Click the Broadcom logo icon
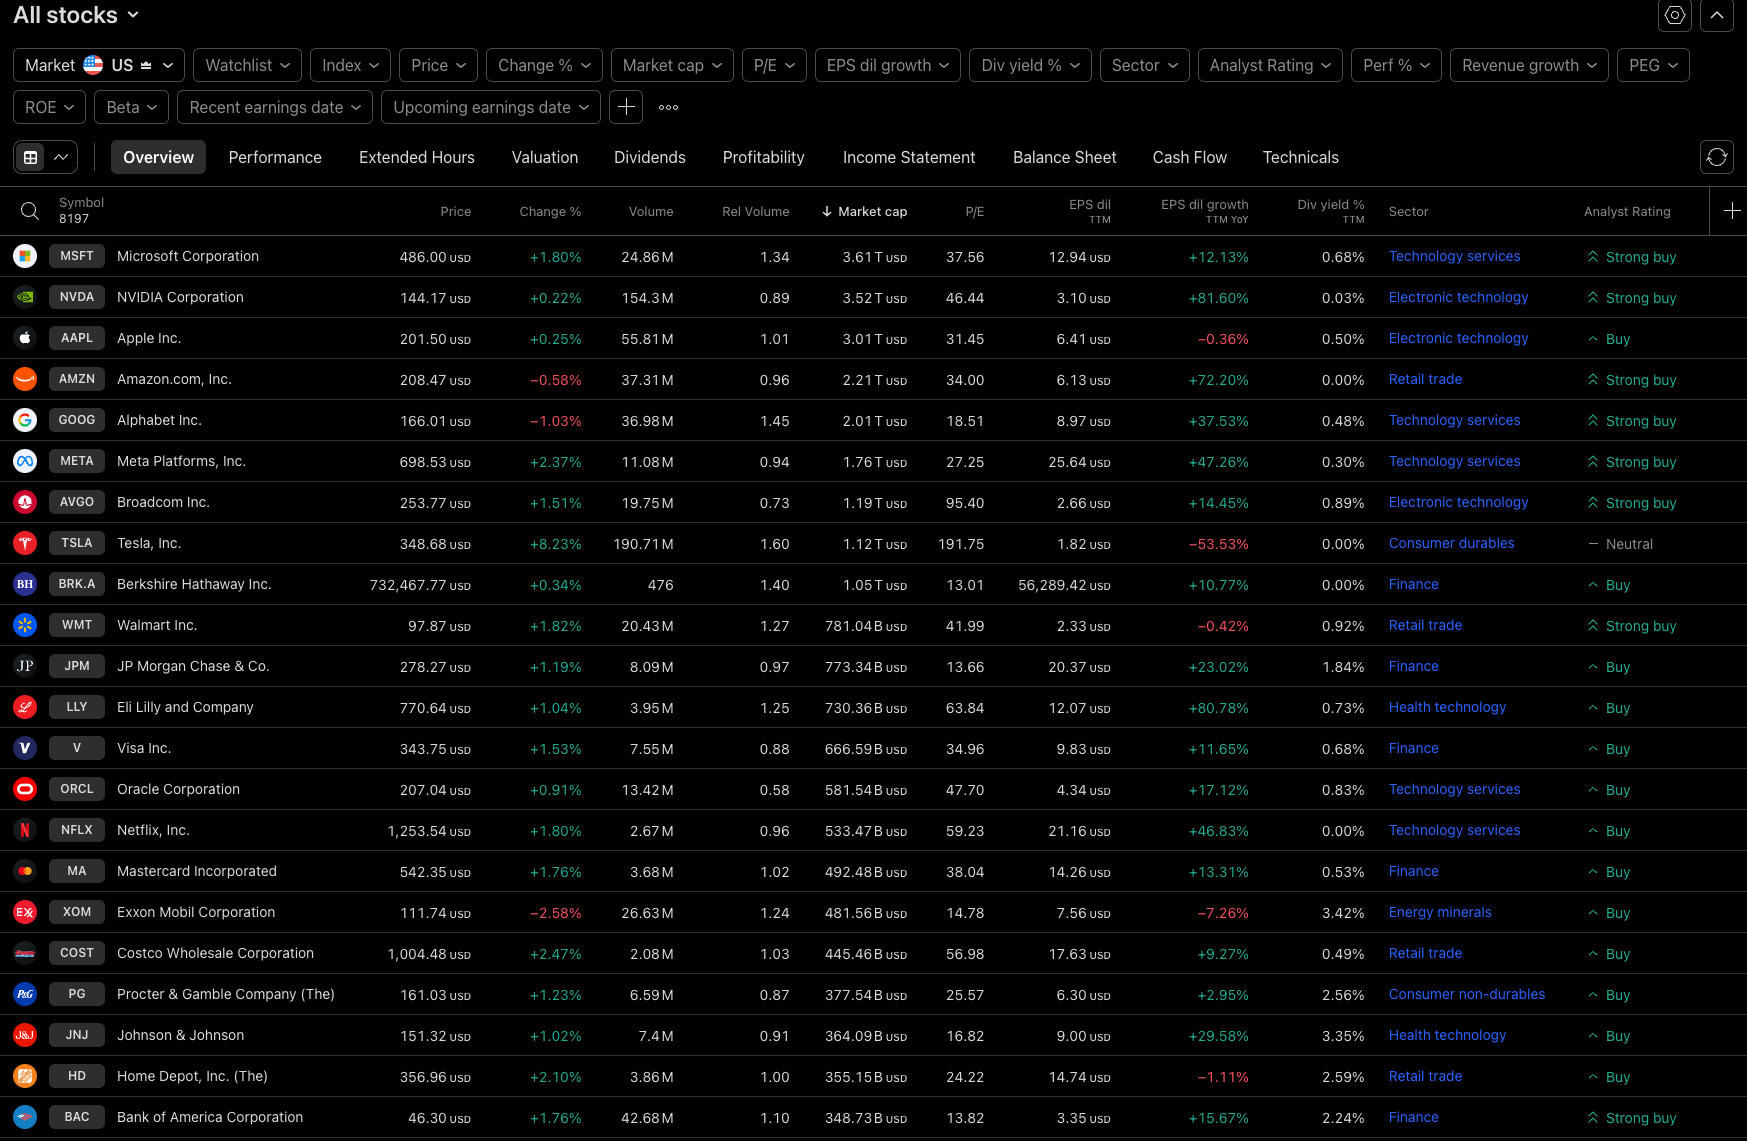The height and width of the screenshot is (1141, 1747). [25, 503]
